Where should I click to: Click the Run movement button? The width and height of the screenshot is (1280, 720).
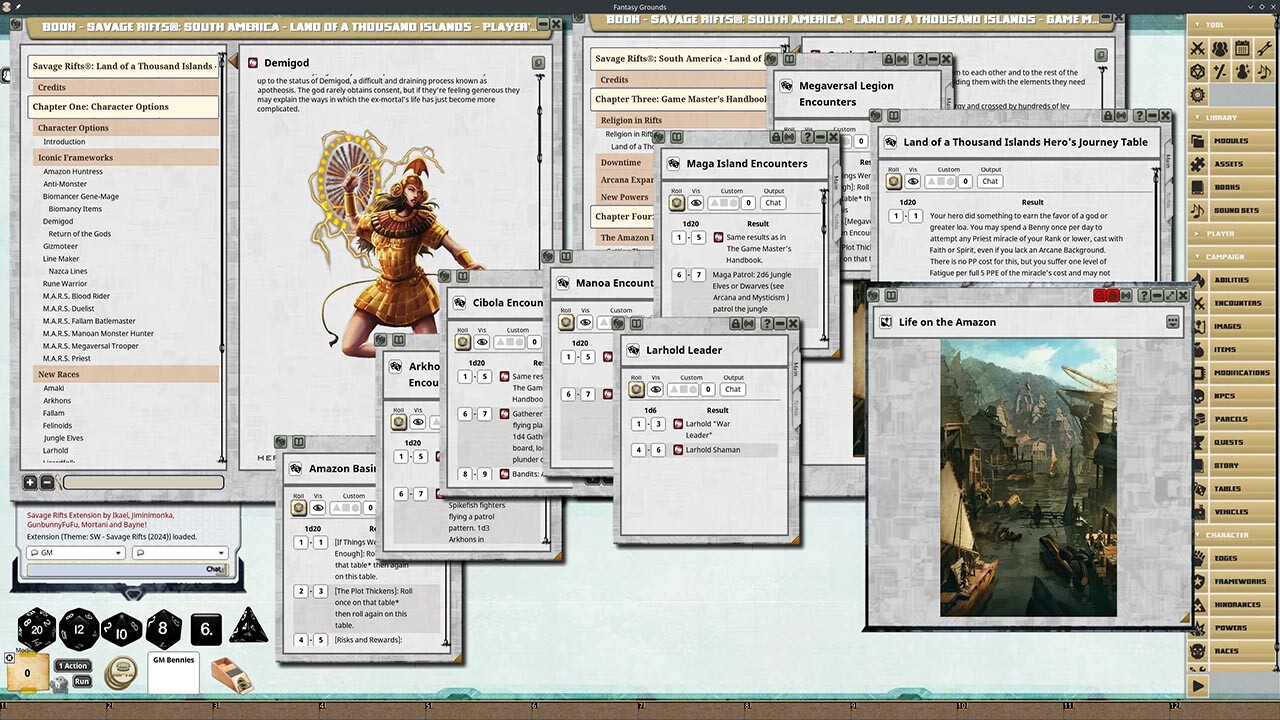click(82, 681)
